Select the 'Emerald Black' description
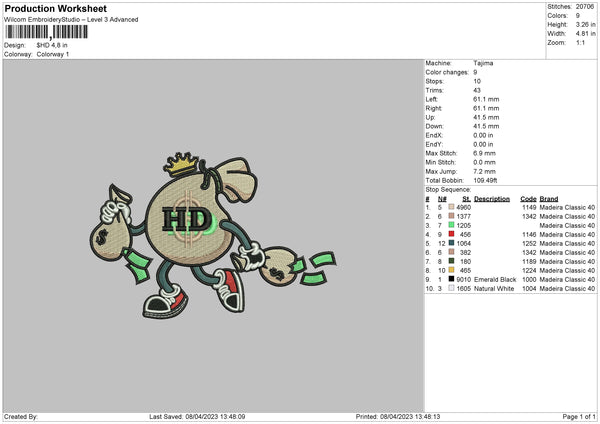600x424 pixels. [x=495, y=279]
